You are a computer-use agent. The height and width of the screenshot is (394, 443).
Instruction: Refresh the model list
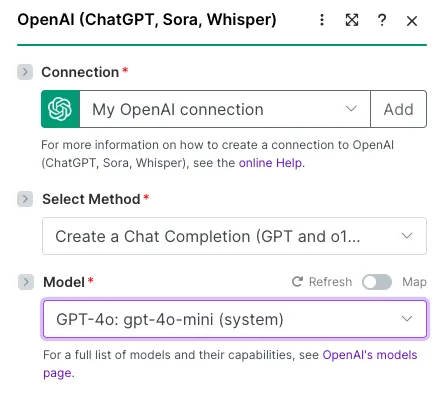click(x=322, y=282)
